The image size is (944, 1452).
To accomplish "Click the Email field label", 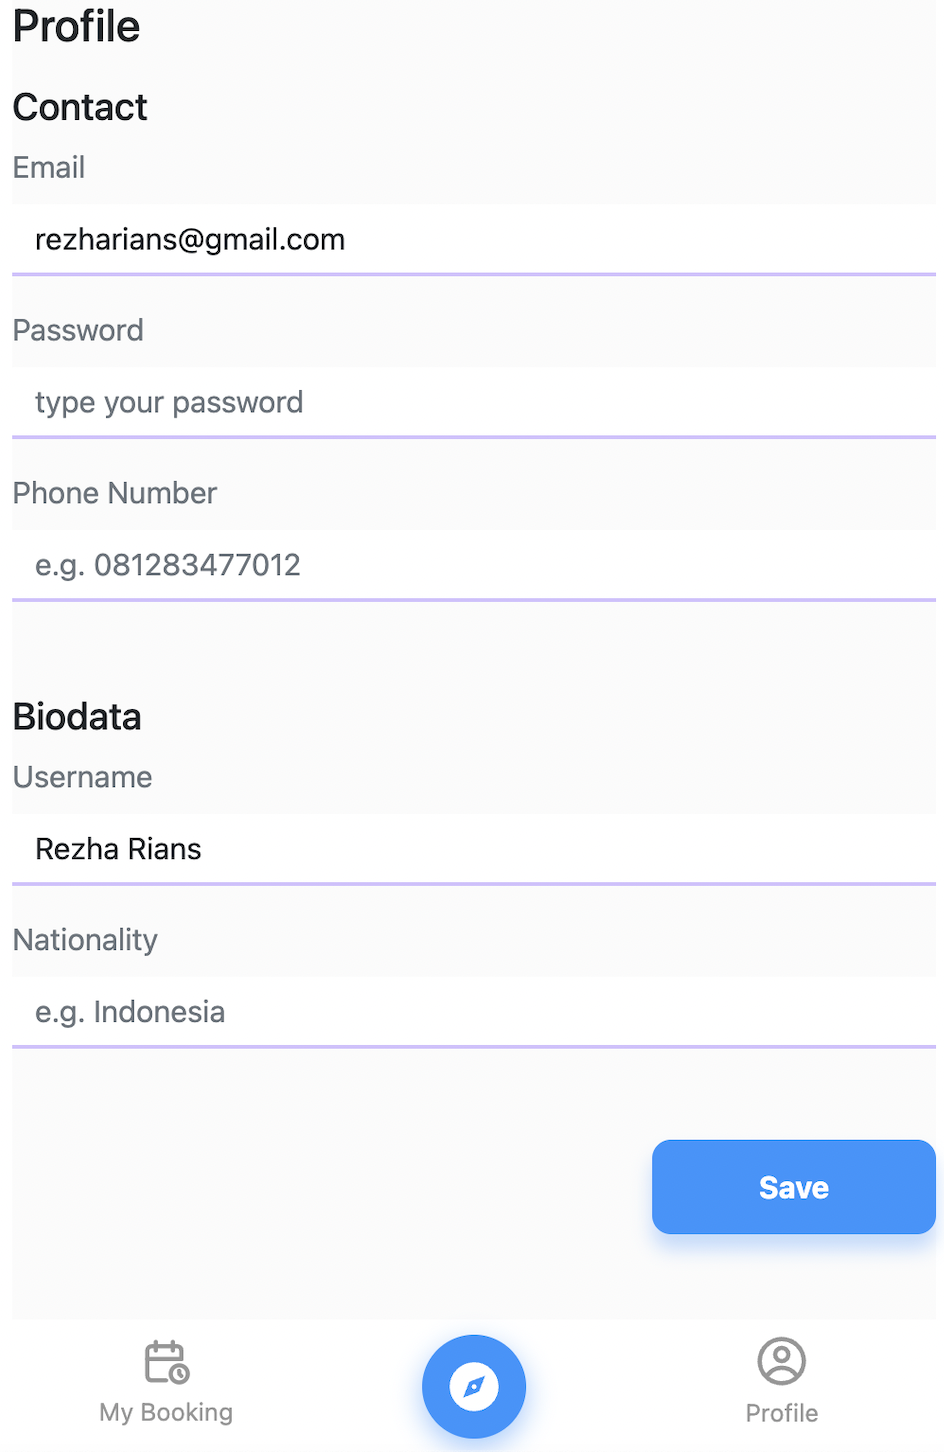I will [49, 168].
